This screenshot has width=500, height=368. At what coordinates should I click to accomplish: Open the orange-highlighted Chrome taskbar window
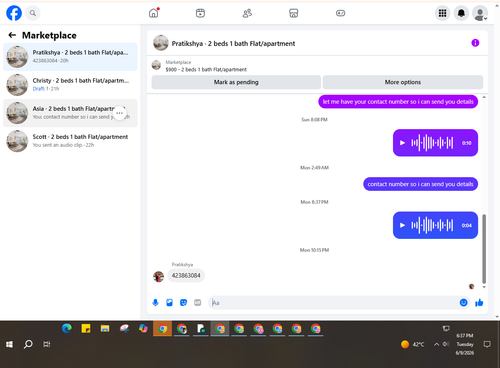click(x=162, y=329)
